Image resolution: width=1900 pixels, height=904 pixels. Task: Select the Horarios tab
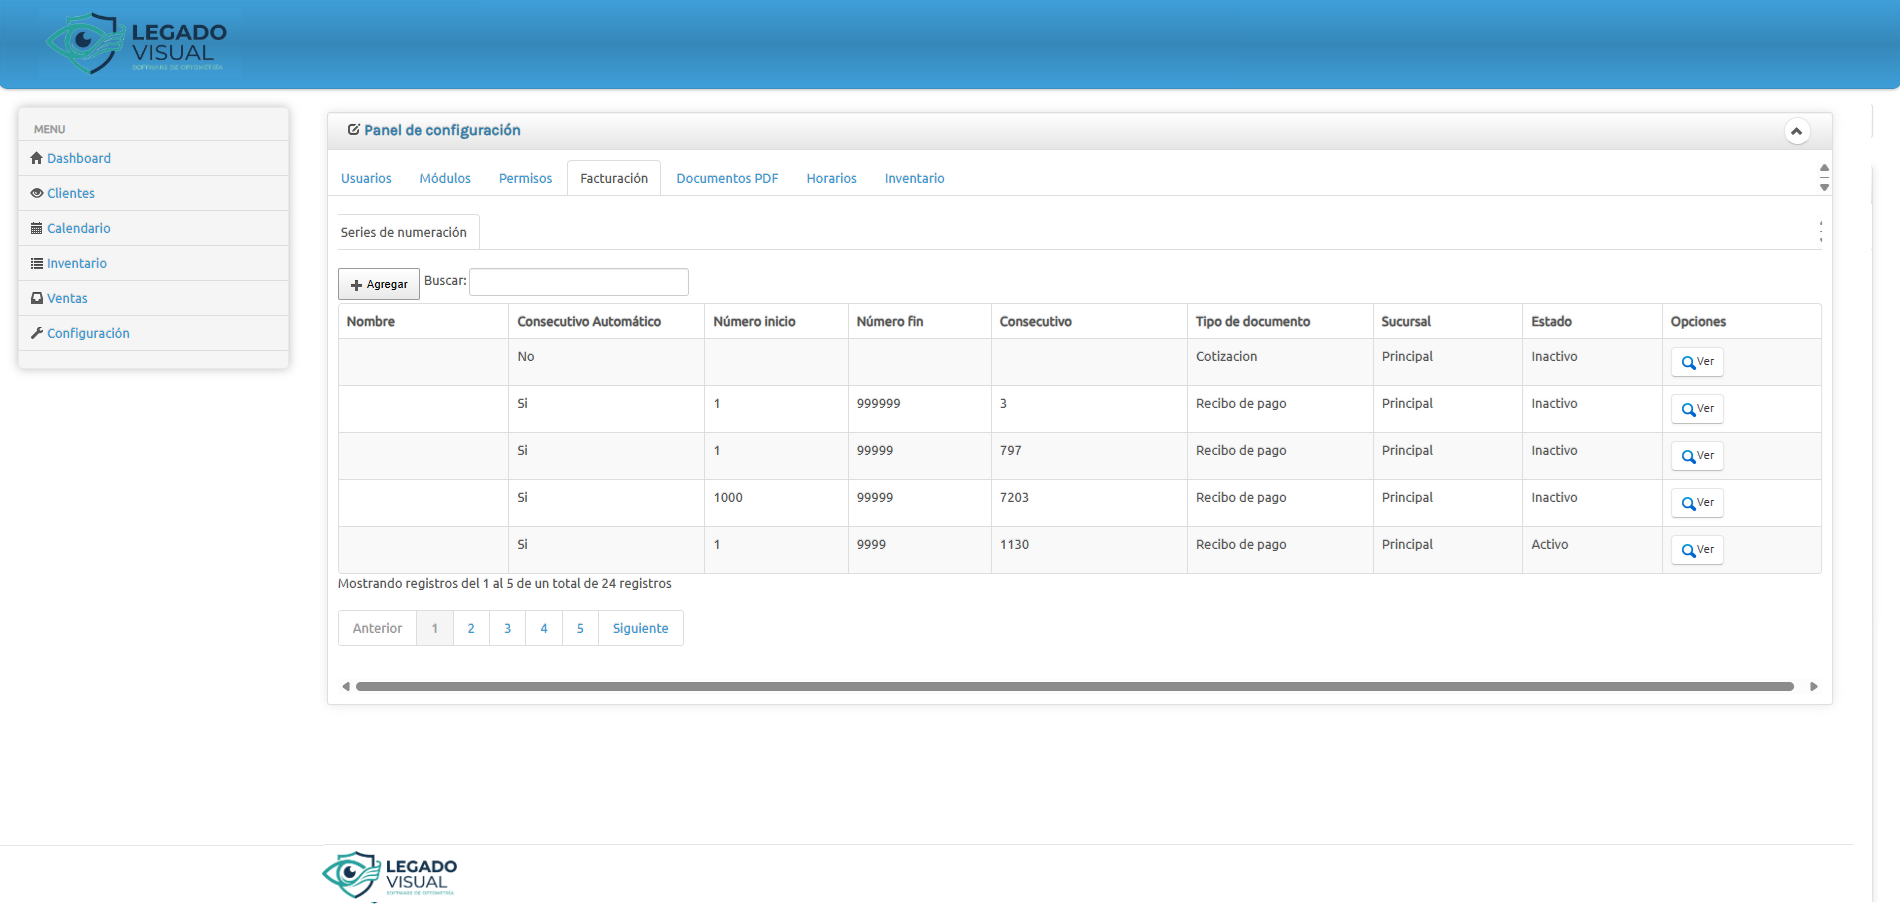pos(831,179)
